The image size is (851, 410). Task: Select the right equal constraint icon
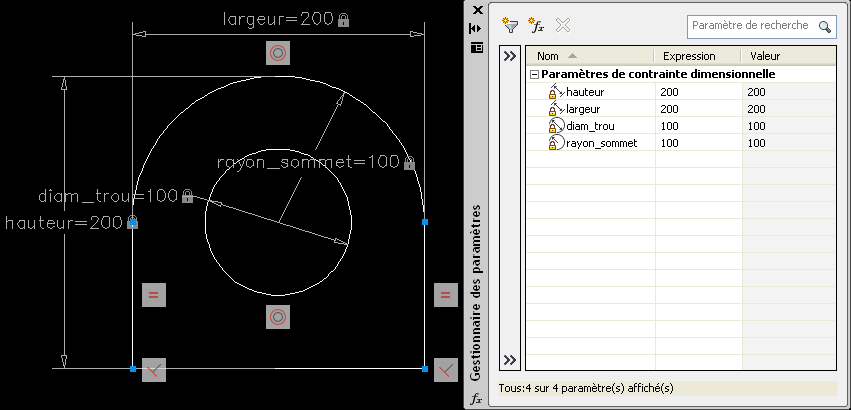446,295
